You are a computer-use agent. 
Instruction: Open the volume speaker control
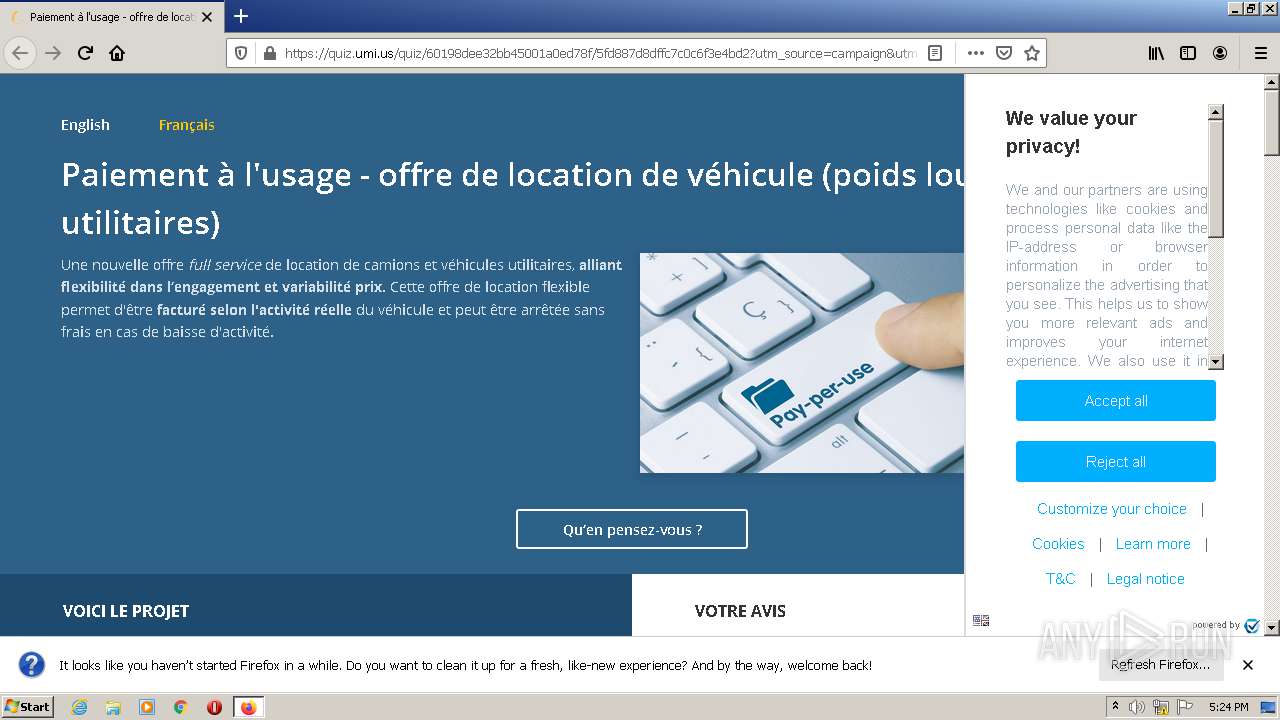pyautogui.click(x=1137, y=707)
